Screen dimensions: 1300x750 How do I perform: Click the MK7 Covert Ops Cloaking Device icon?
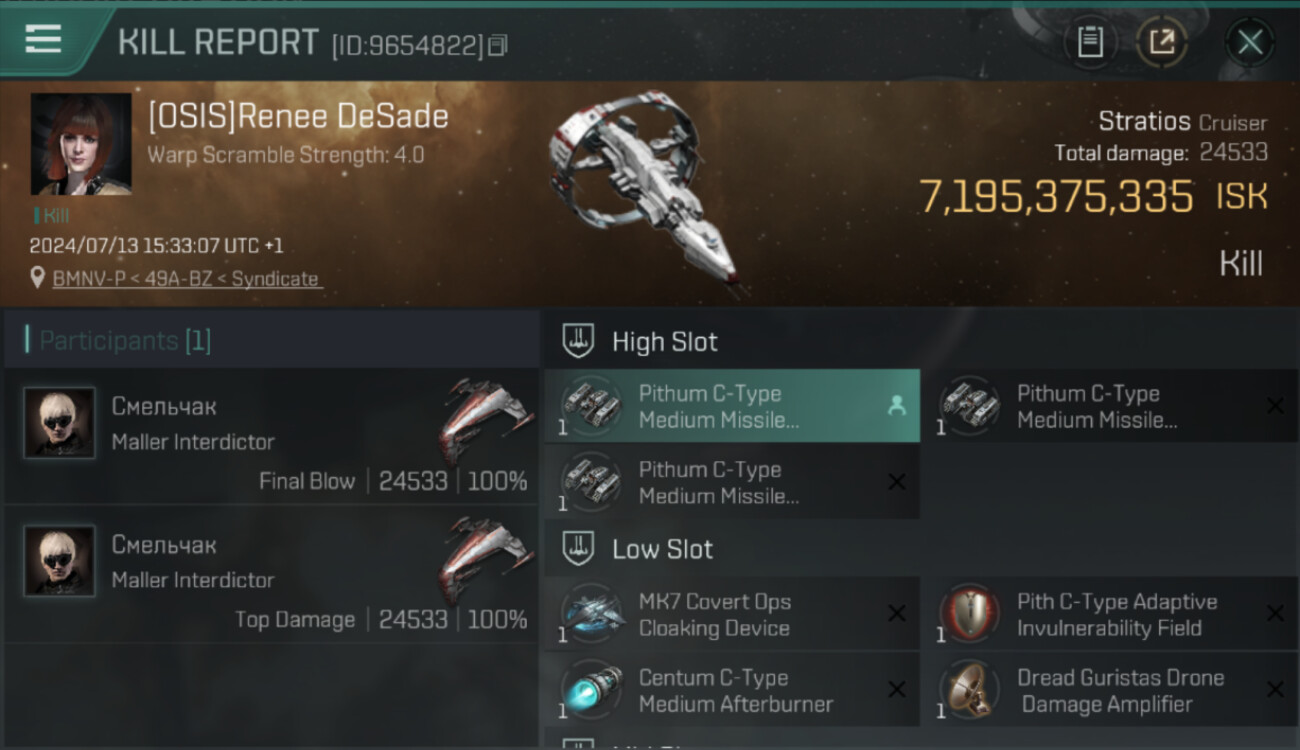pos(592,613)
